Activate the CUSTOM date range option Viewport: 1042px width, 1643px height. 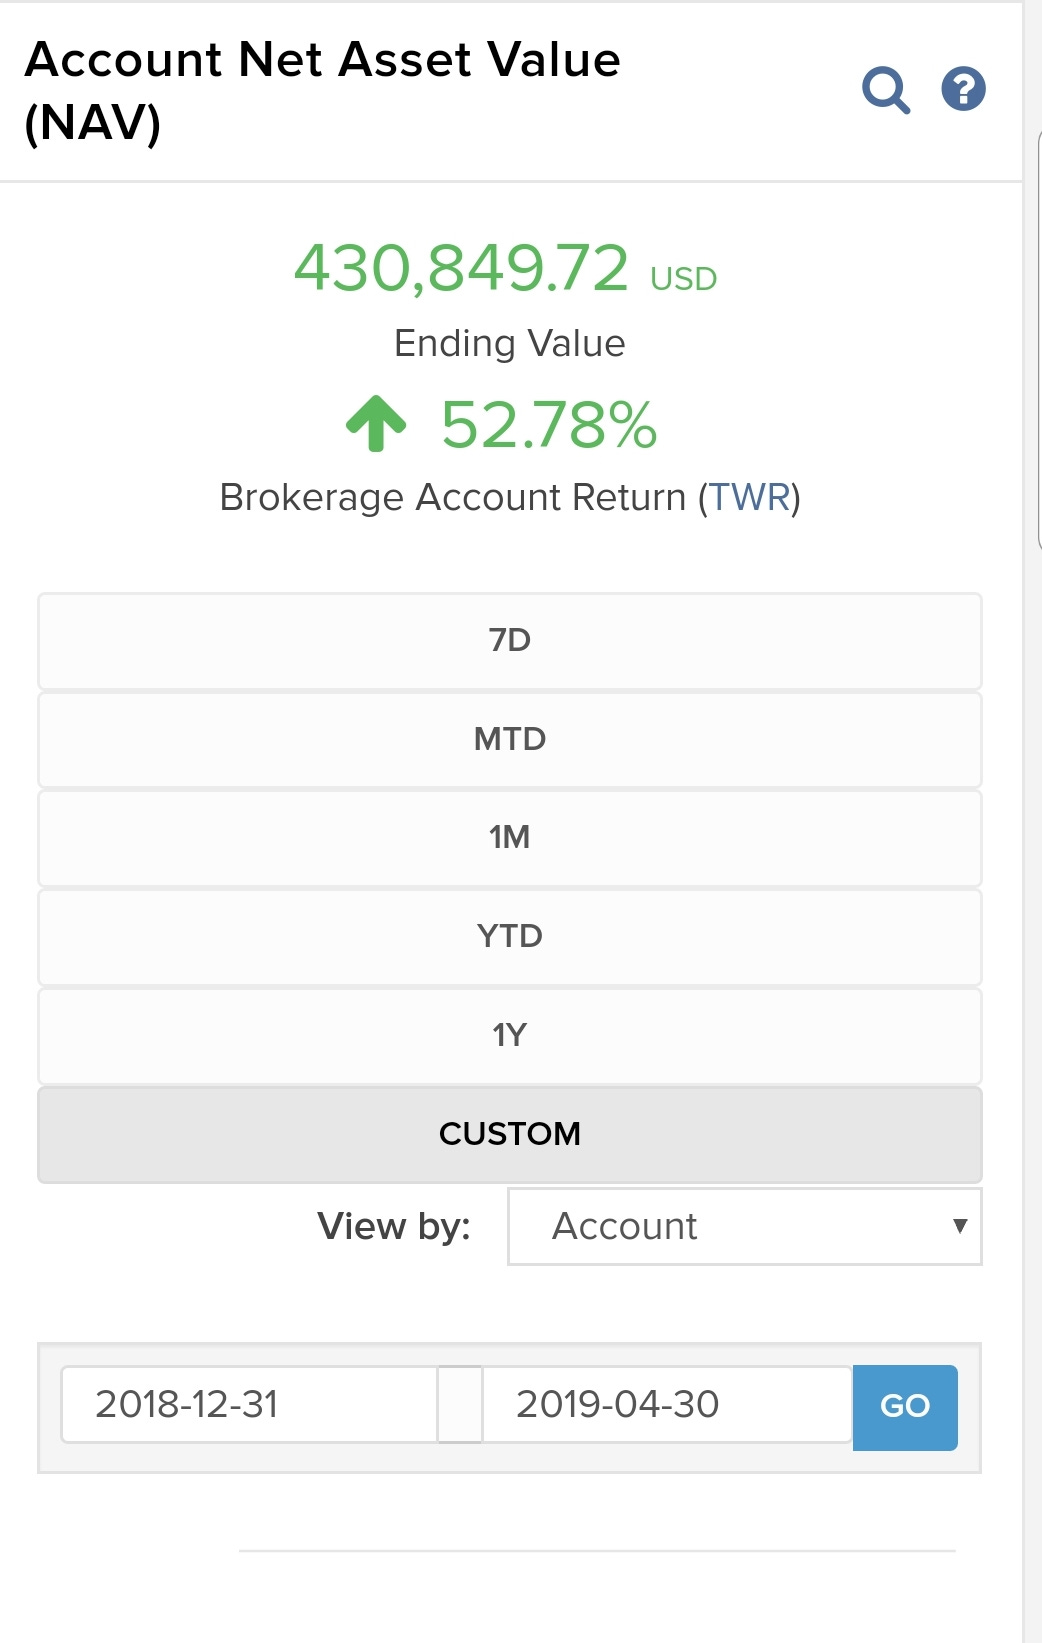pyautogui.click(x=510, y=1134)
